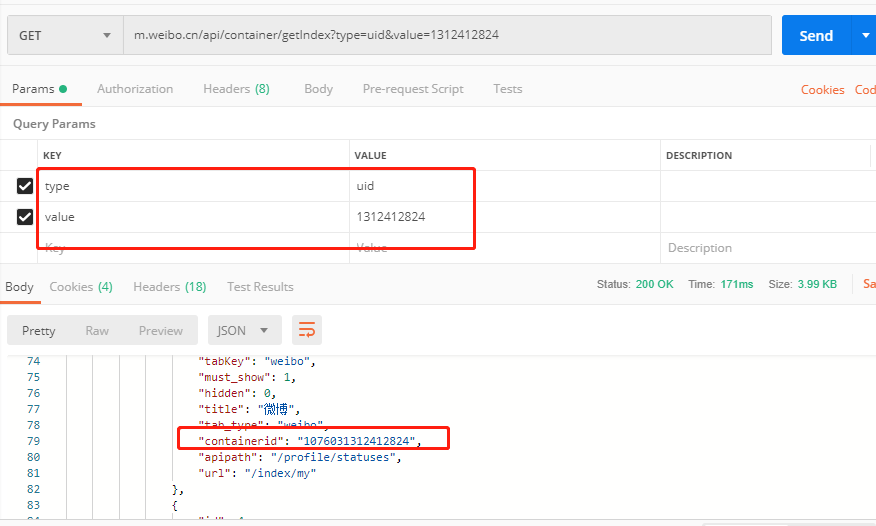The height and width of the screenshot is (526, 876).
Task: Click the "url": "/index/my" line
Action: pyautogui.click(x=257, y=474)
